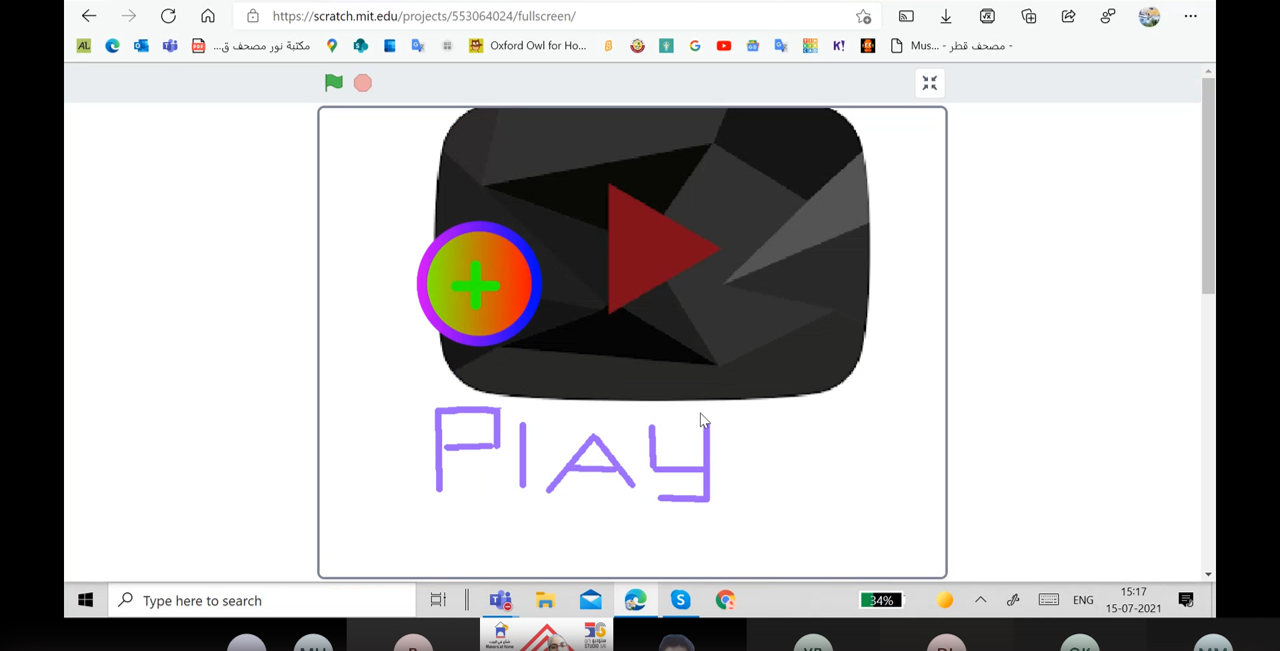
Task: Open the touch keyboard tray icon
Action: [1048, 600]
